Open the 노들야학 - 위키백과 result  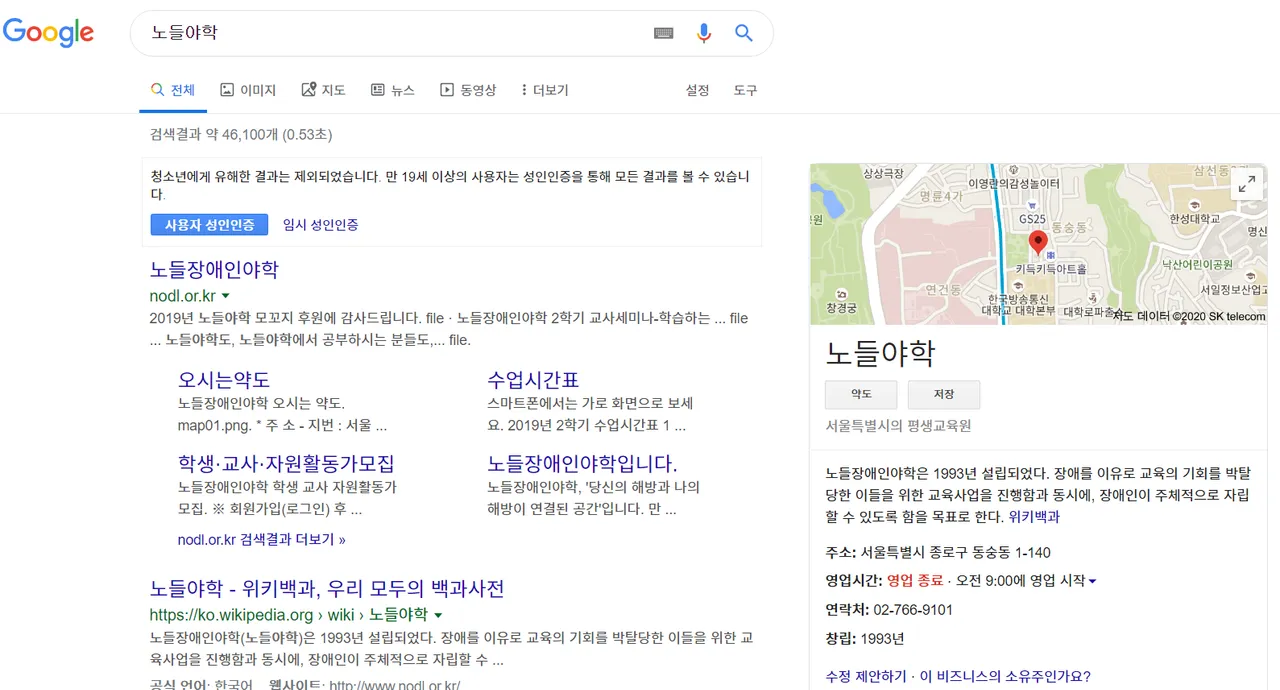pos(327,588)
